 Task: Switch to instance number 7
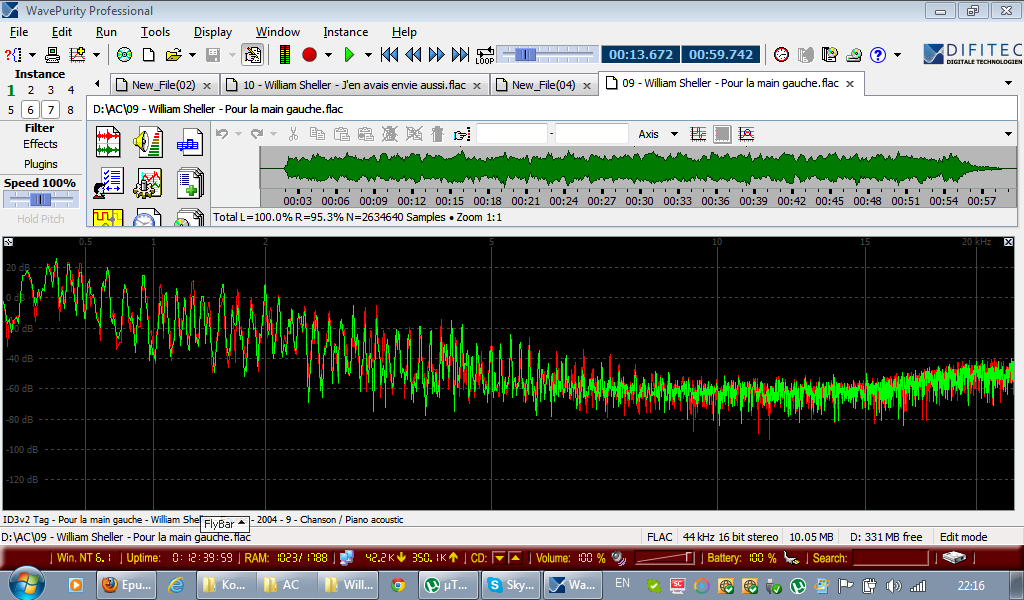[50, 110]
